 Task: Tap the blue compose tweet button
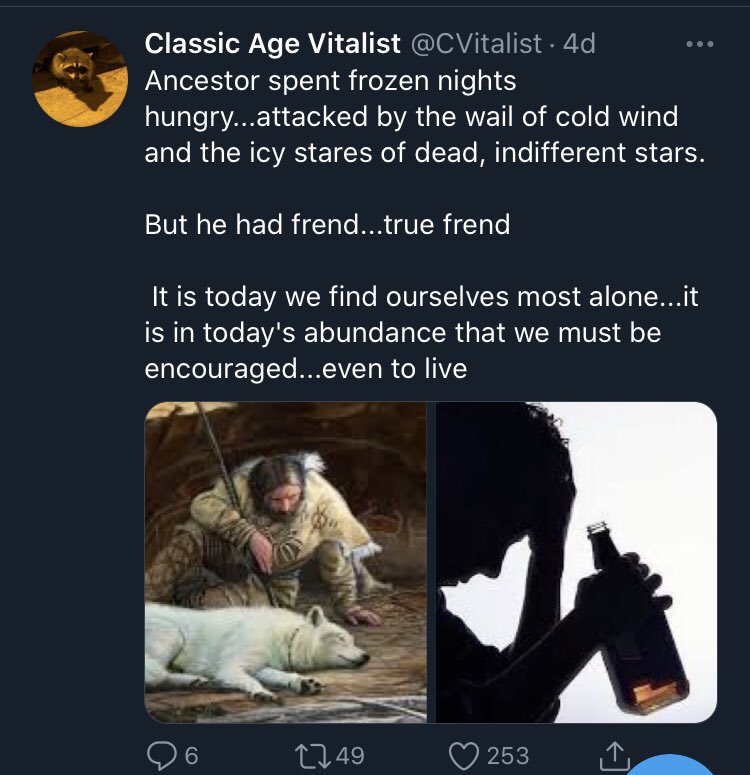pyautogui.click(x=669, y=765)
